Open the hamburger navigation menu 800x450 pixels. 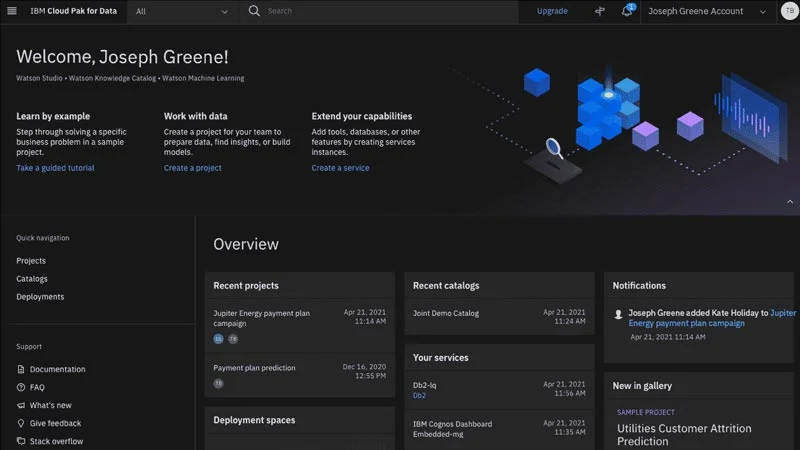click(12, 11)
